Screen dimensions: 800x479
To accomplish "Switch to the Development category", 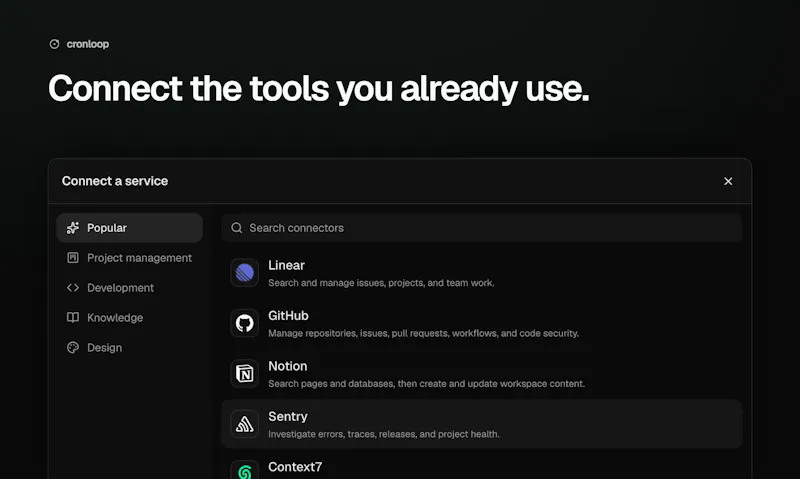I will click(x=130, y=288).
